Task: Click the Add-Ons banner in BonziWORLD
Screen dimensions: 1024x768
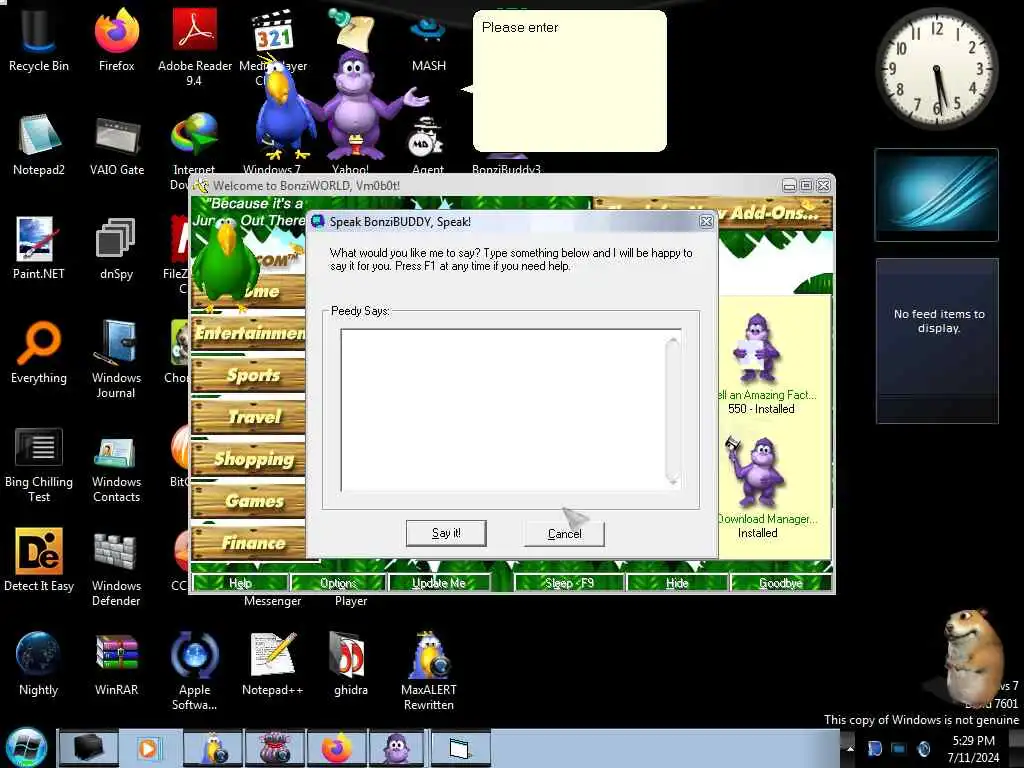Action: click(x=713, y=213)
